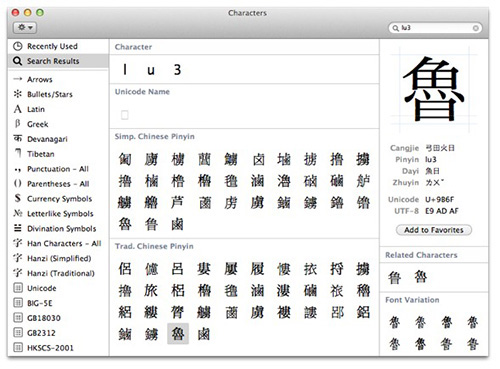Click the grid icon beside HKSCS-2001
This screenshot has height=369, width=500.
point(18,348)
